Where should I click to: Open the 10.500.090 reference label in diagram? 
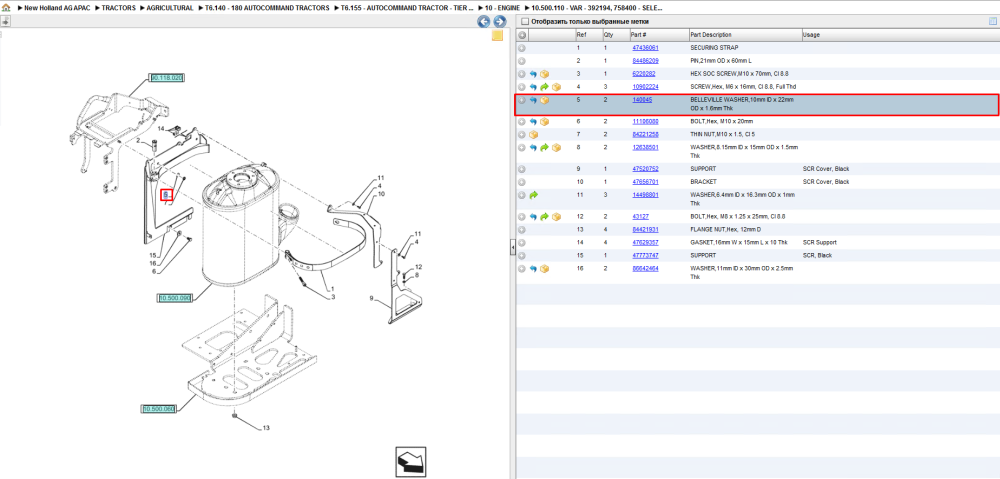pos(175,298)
